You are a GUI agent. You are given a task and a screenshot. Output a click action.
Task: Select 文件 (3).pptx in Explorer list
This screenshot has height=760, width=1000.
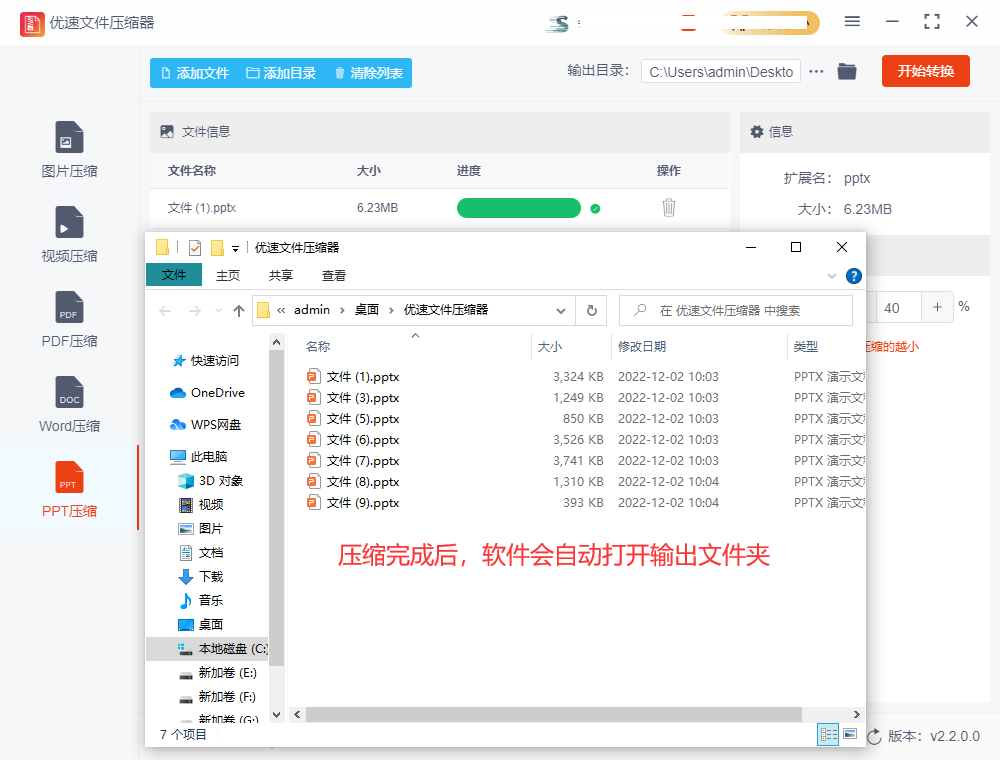point(362,398)
